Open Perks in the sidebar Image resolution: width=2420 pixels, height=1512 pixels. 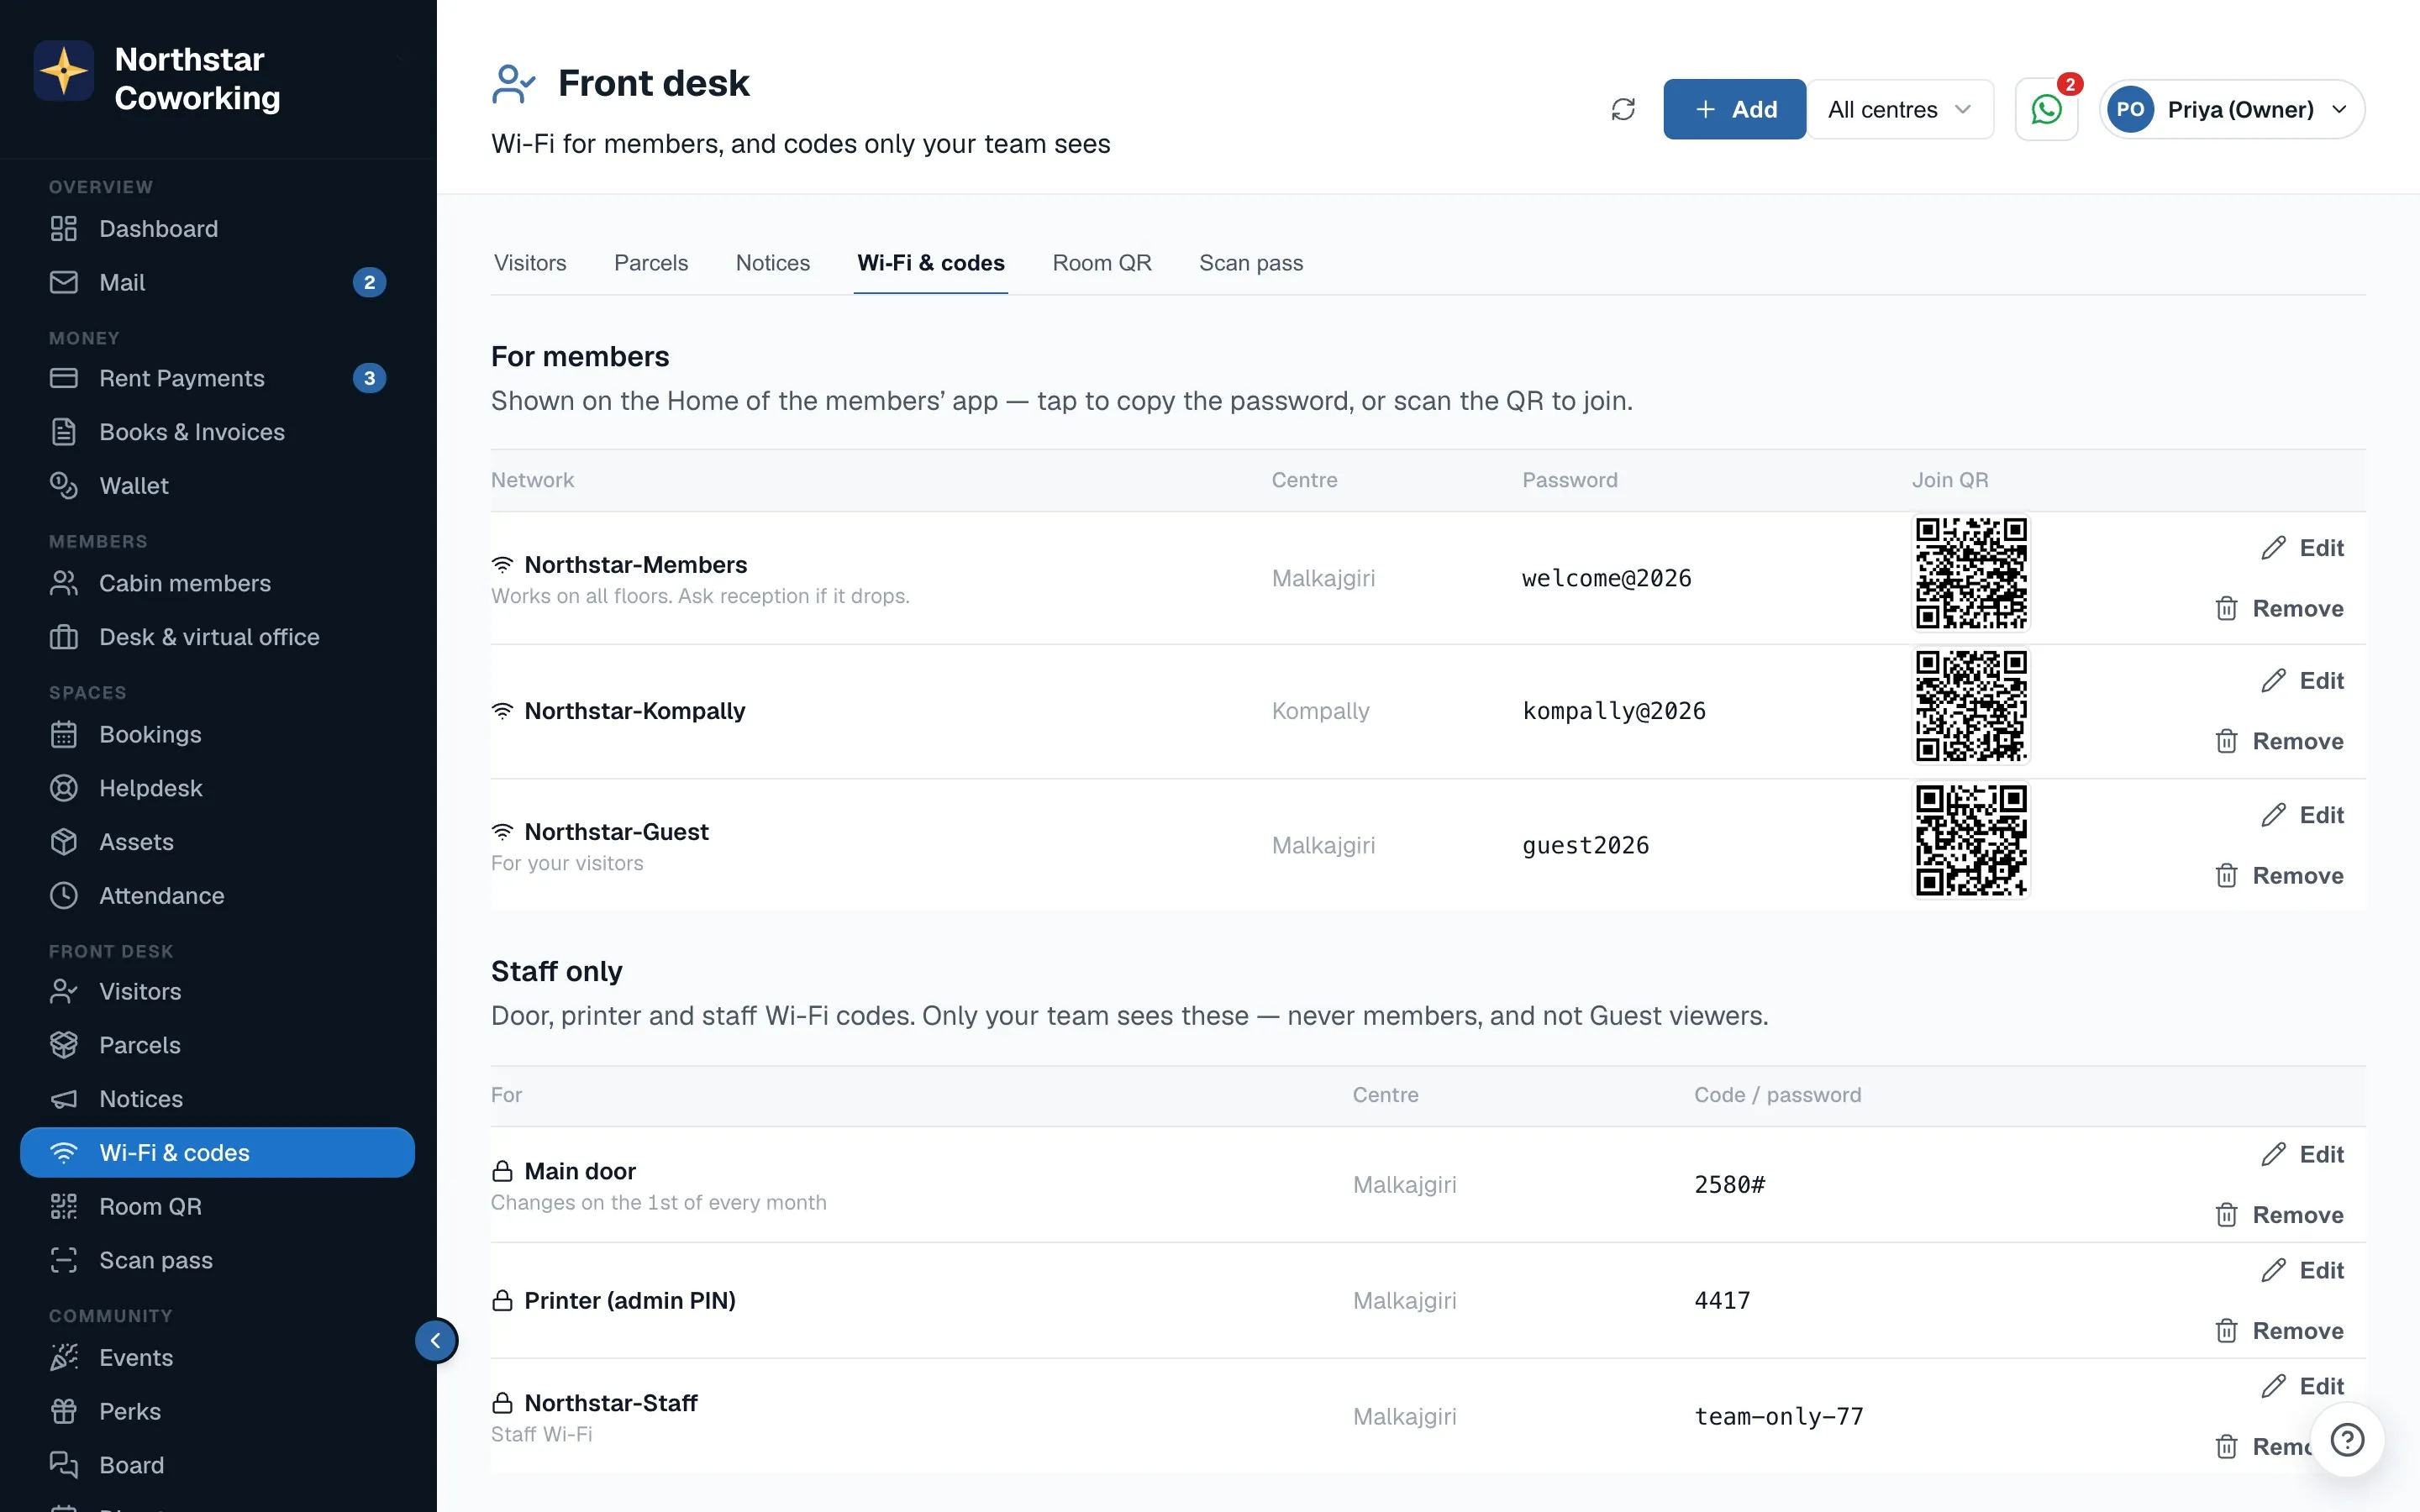[217, 1412]
